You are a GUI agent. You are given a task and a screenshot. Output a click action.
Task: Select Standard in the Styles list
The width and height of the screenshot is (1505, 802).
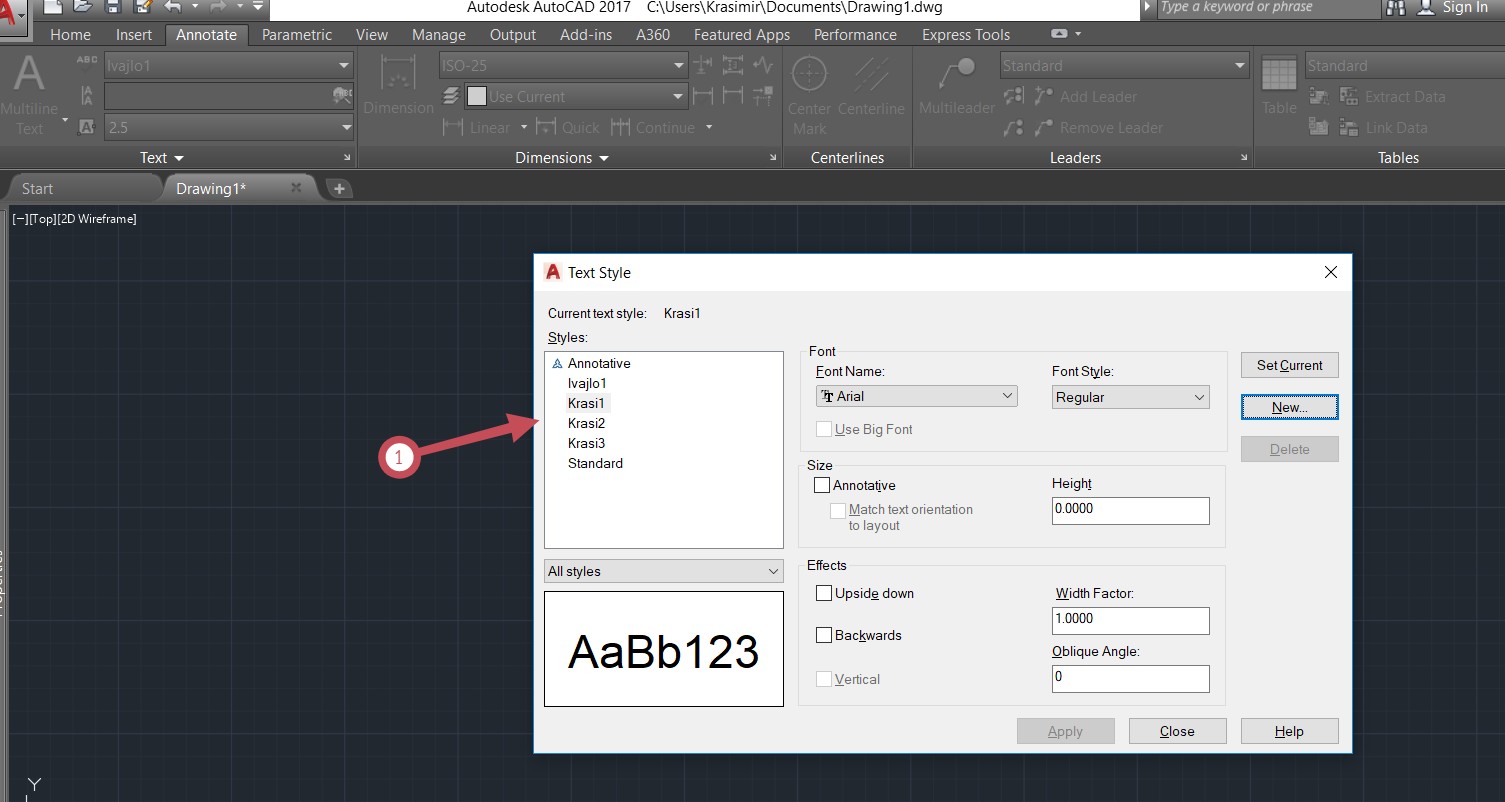pos(595,463)
